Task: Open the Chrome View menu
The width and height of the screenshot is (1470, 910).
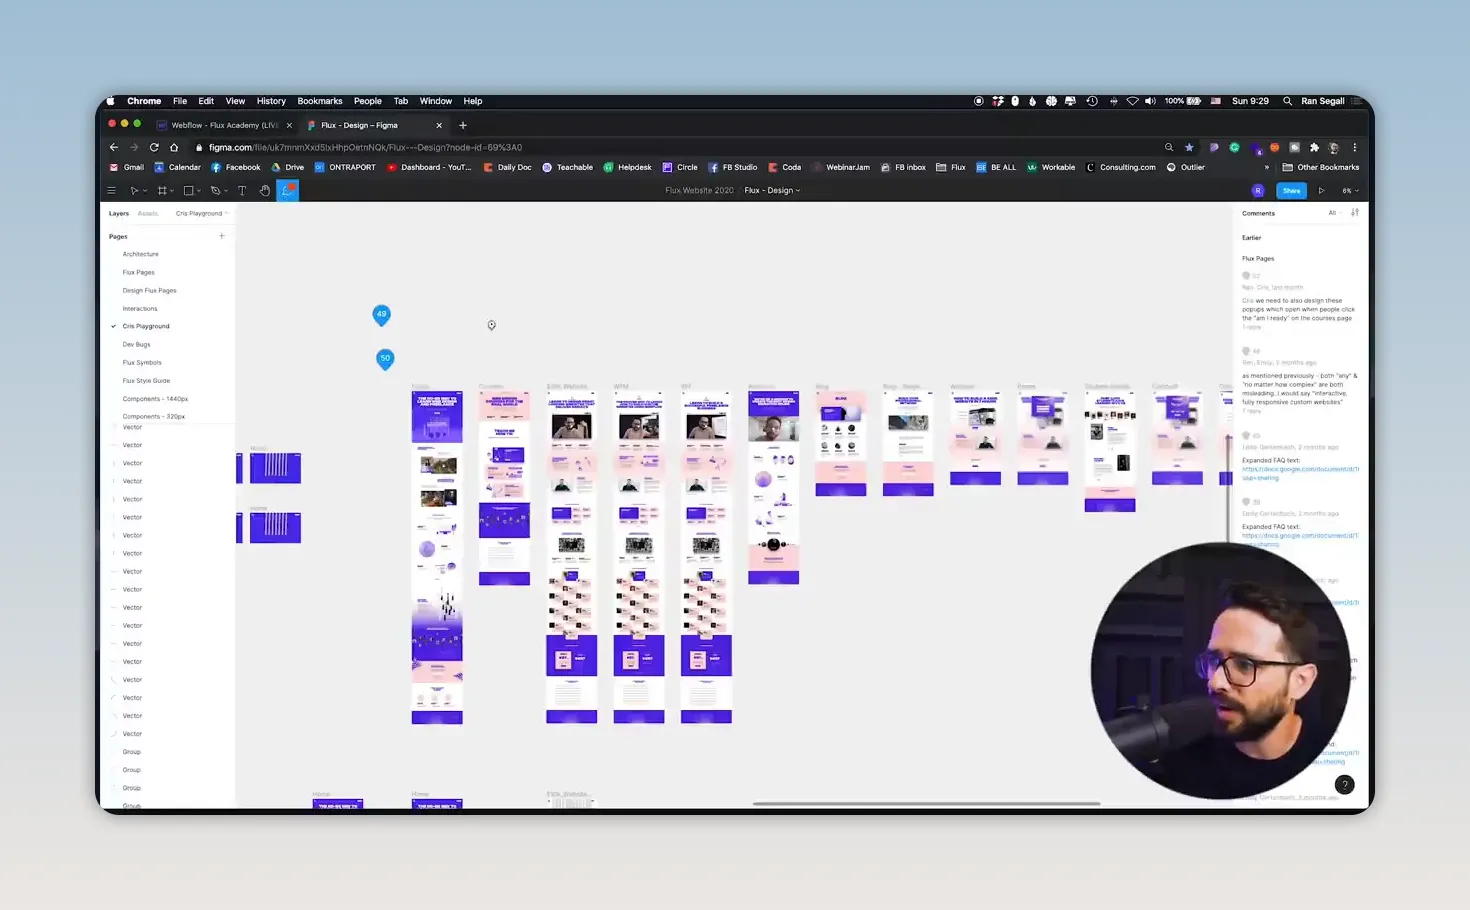Action: coord(235,101)
